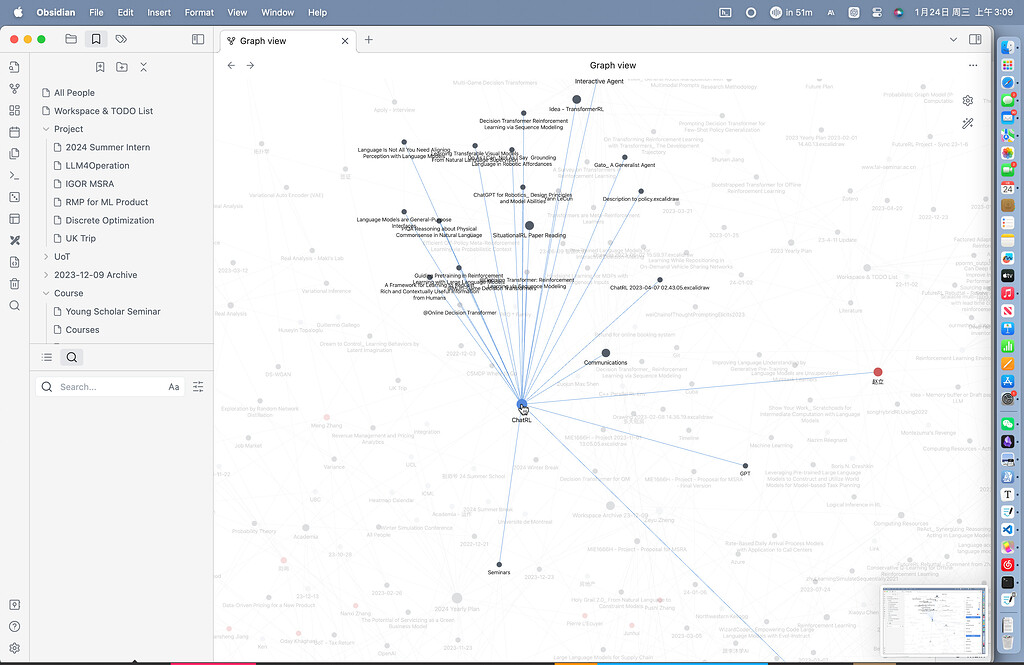Toggle match case with the Aa button
Image resolution: width=1024 pixels, height=665 pixels.
pyautogui.click(x=173, y=386)
